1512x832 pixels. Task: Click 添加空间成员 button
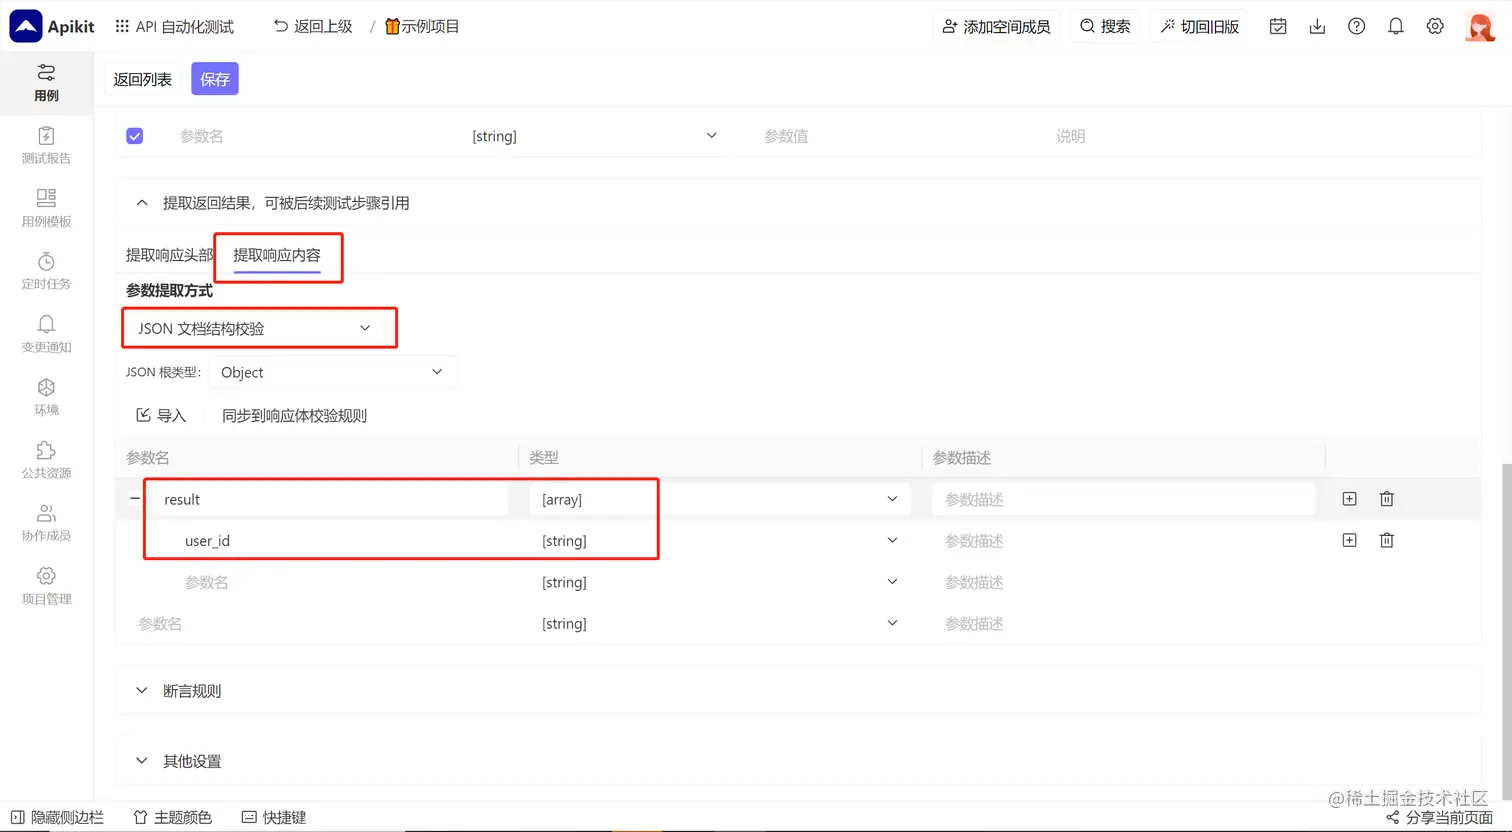(996, 27)
